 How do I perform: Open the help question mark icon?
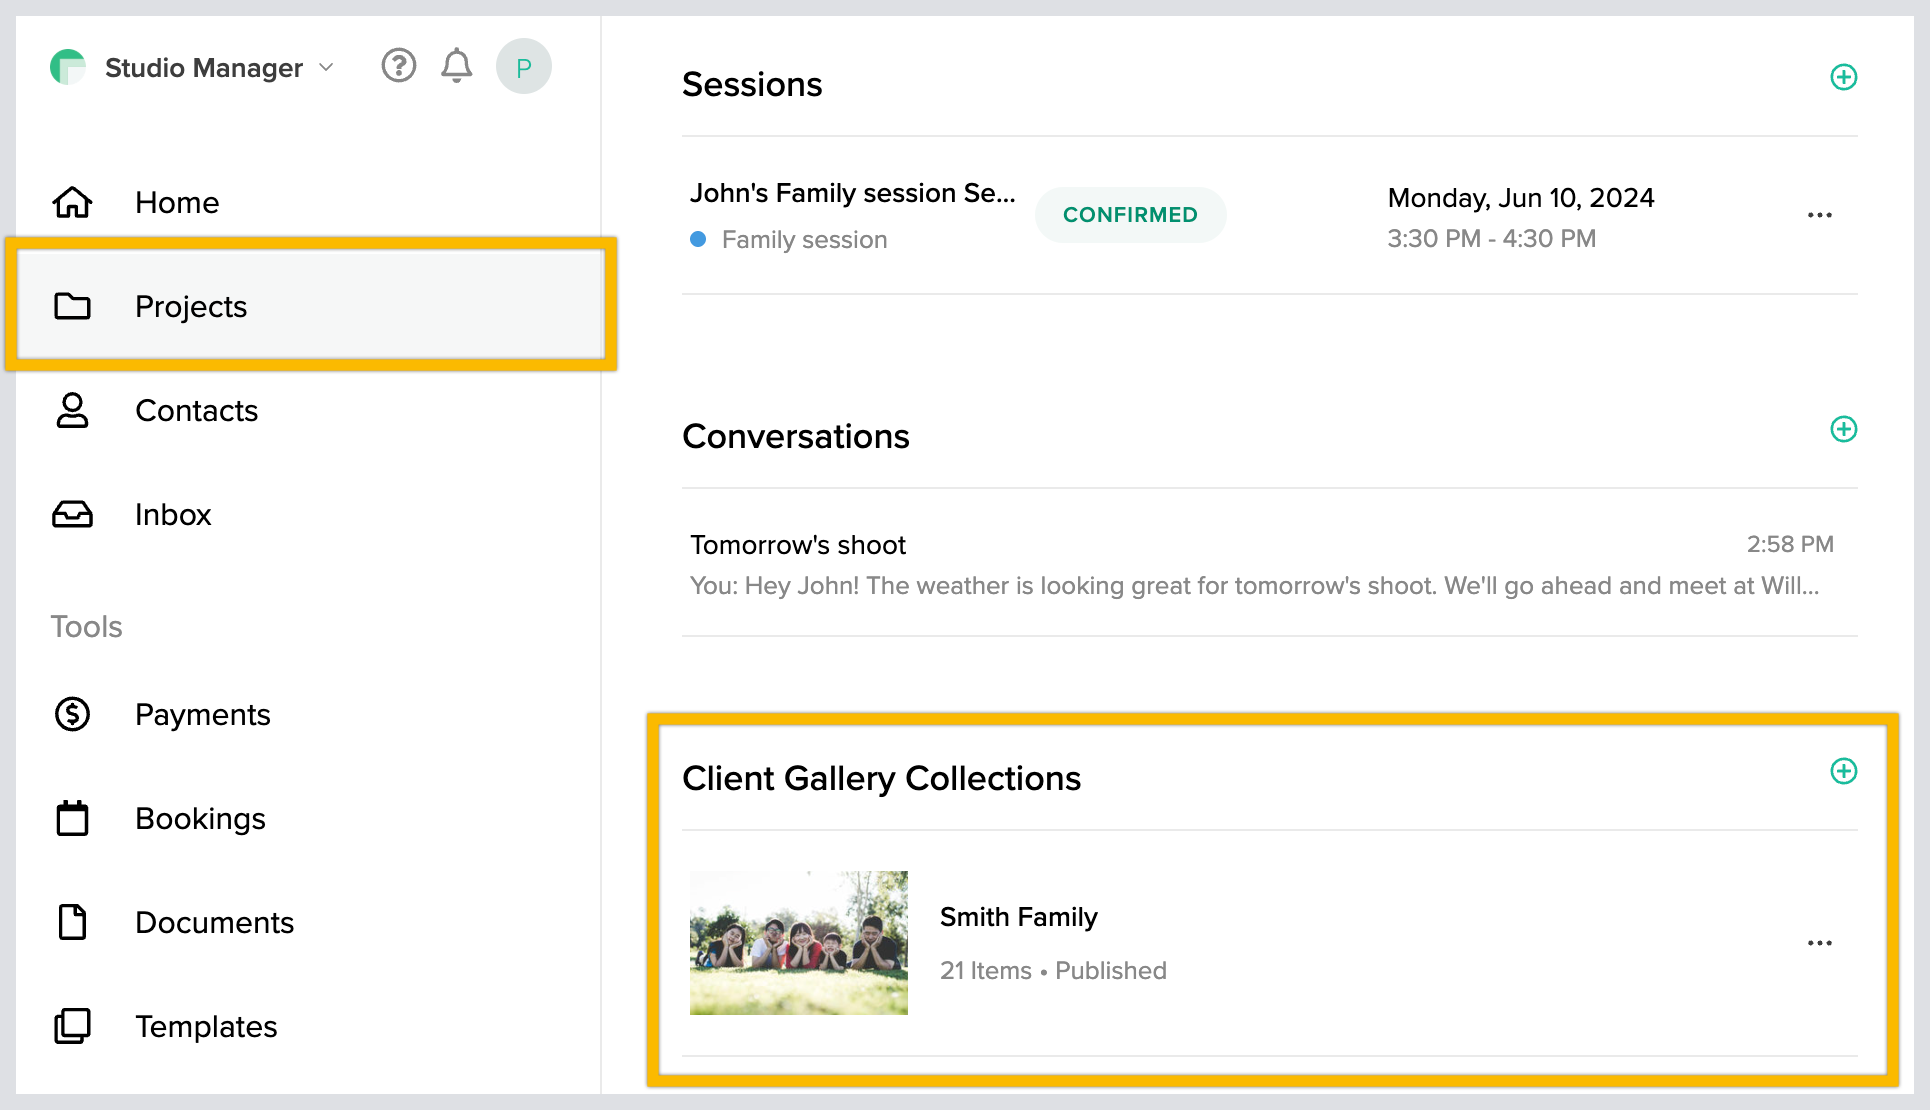(398, 66)
